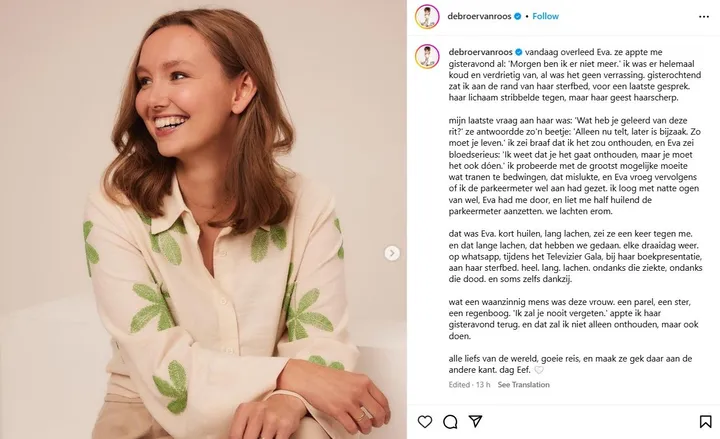The image size is (720, 439).
Task: Click the avatar next to the caption
Action: [x=427, y=57]
